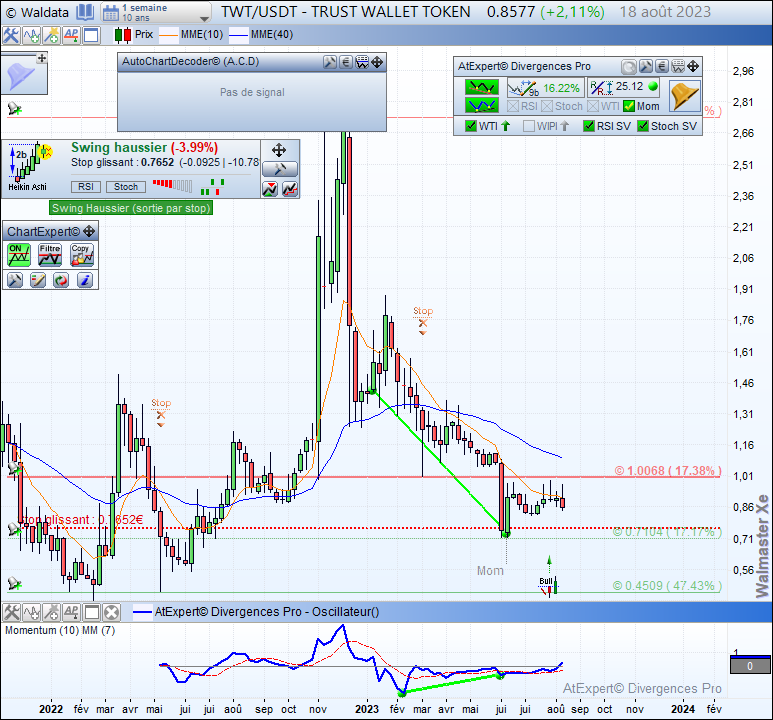Click the oscillator zero-level value box
Screen dimensions: 773x720
(x=750, y=666)
